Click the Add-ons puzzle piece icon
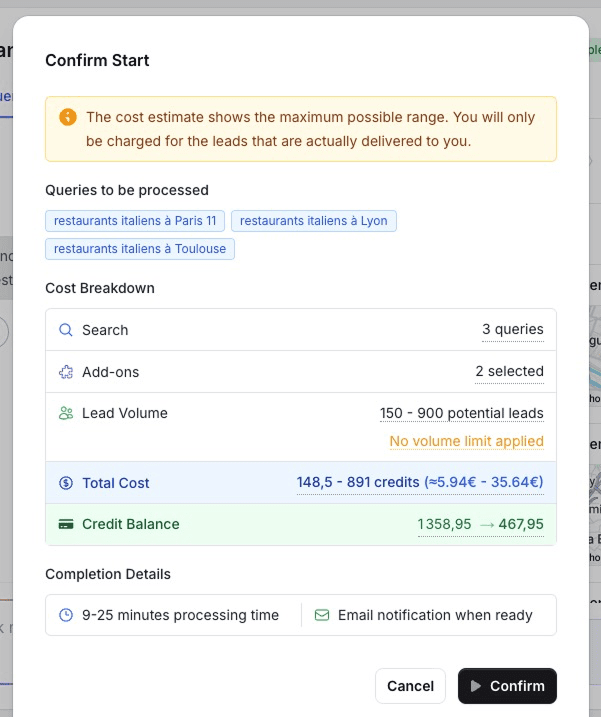The width and height of the screenshot is (601, 717). click(x=66, y=372)
